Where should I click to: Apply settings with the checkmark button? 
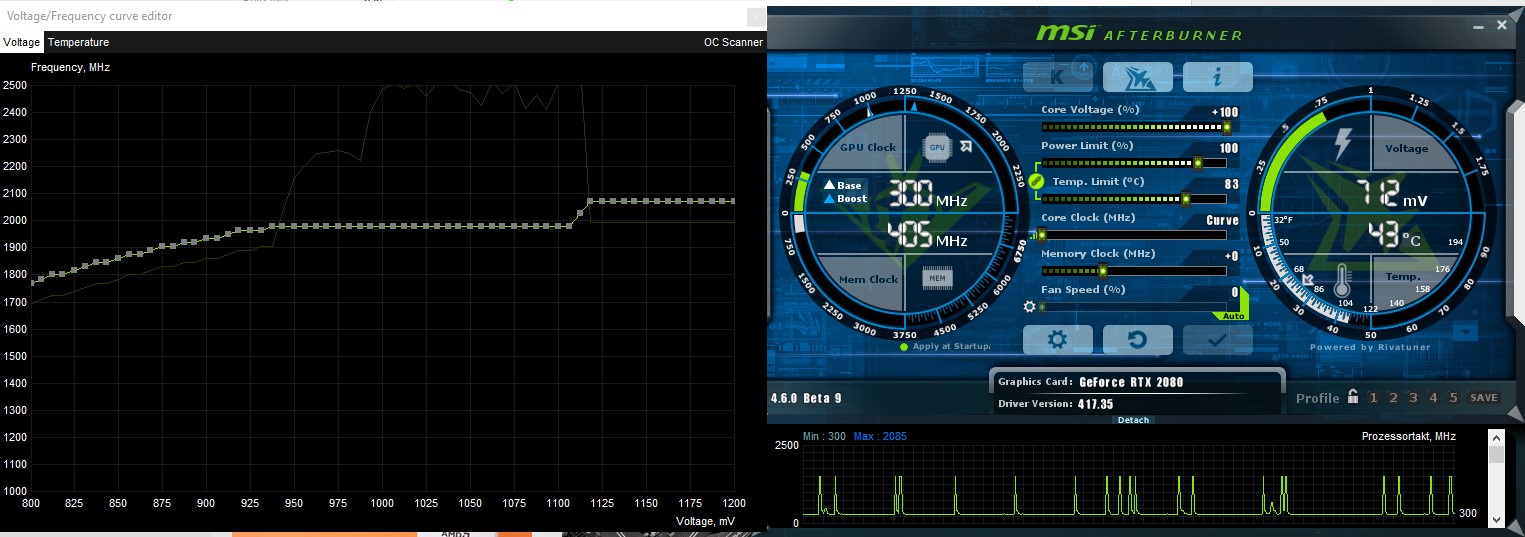1217,340
